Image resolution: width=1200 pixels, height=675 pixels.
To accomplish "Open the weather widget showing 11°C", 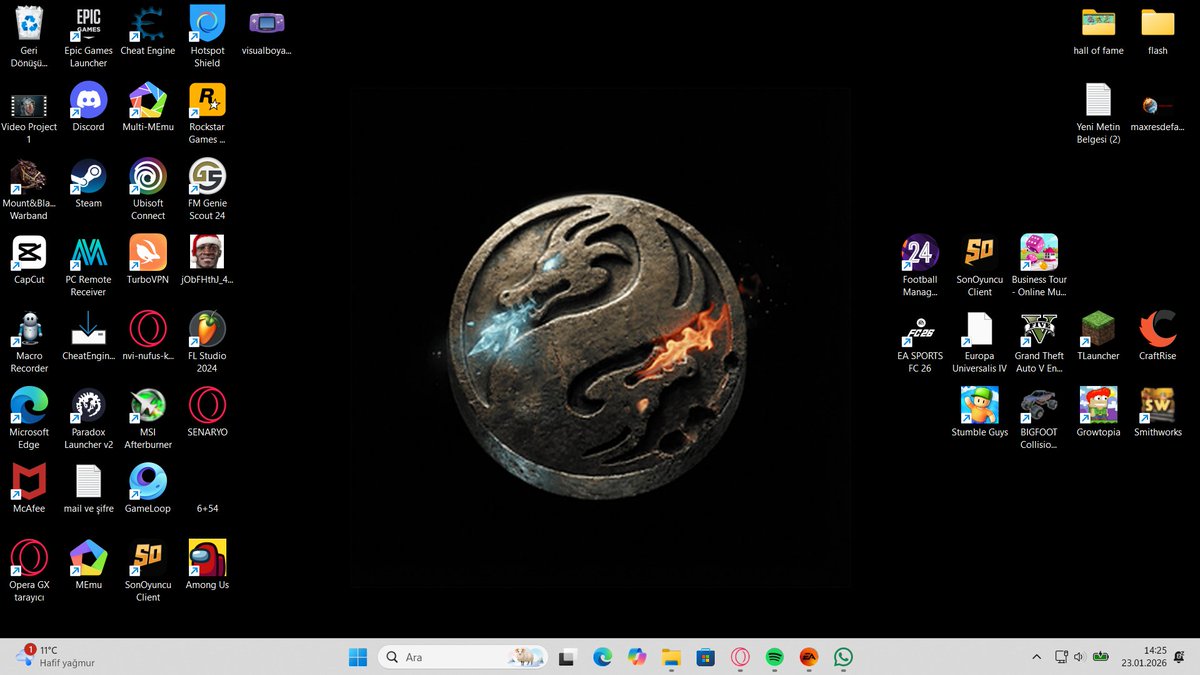I will pyautogui.click(x=55, y=656).
